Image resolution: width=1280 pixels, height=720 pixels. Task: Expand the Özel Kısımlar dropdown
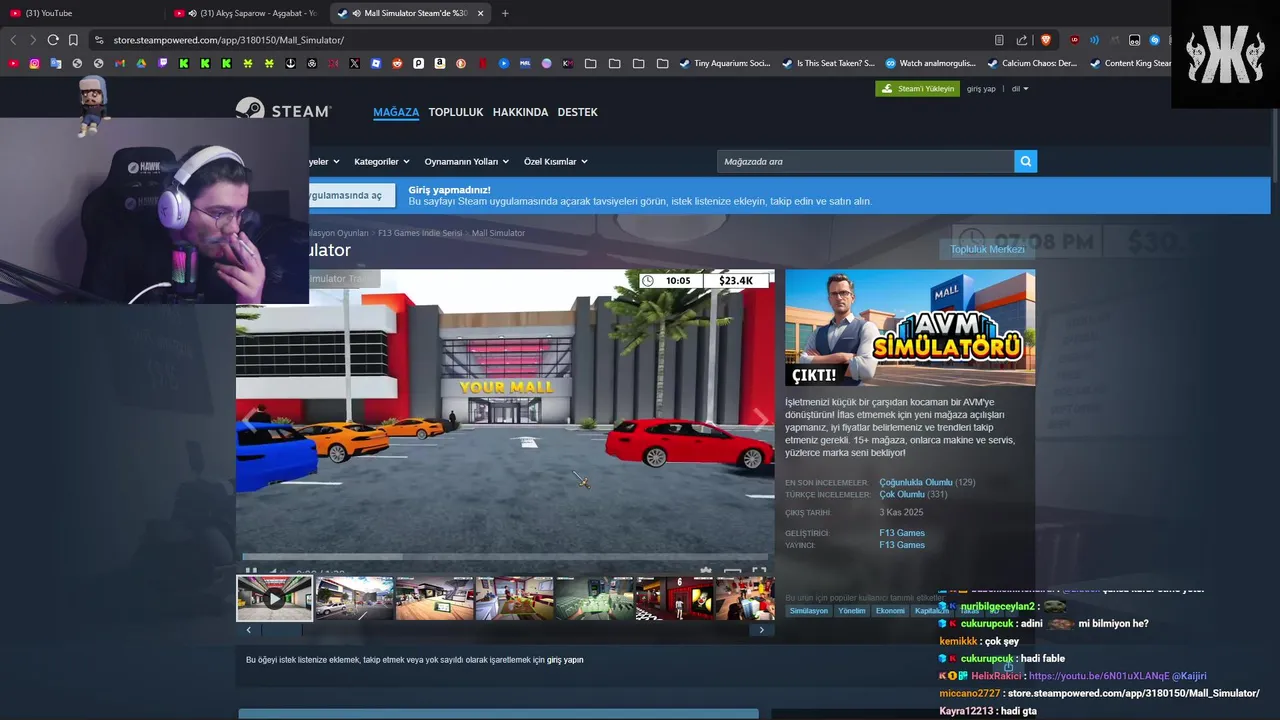[x=555, y=161]
